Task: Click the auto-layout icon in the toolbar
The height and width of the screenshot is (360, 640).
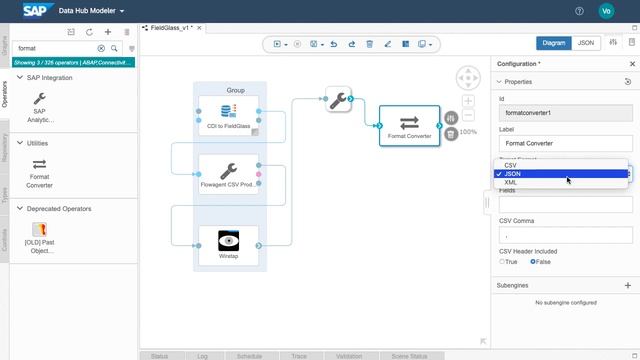Action: click(405, 44)
